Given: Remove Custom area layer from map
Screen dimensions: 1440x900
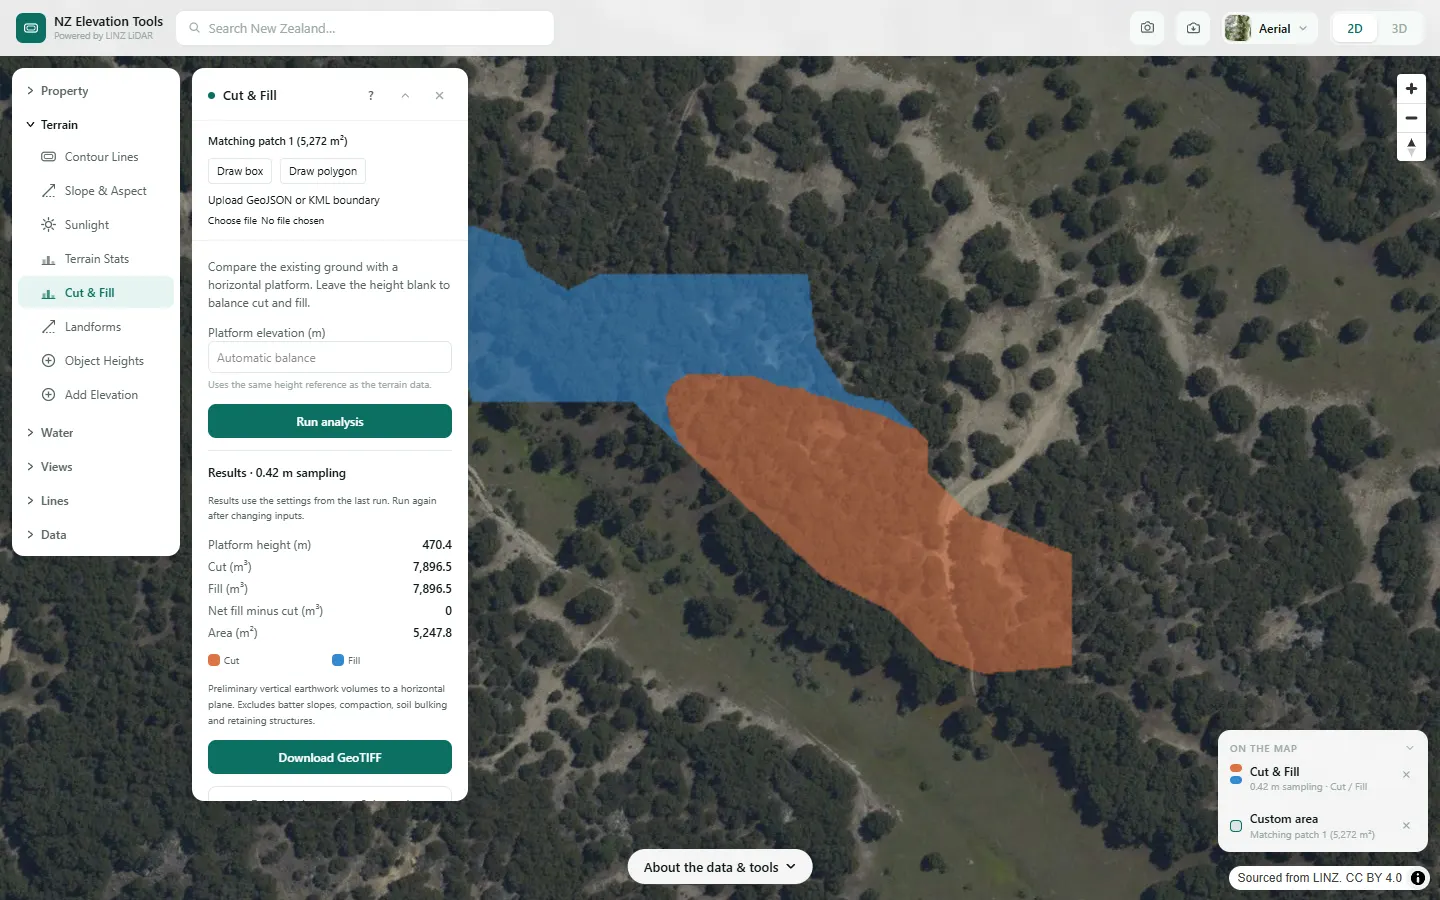Looking at the screenshot, I should [1406, 826].
